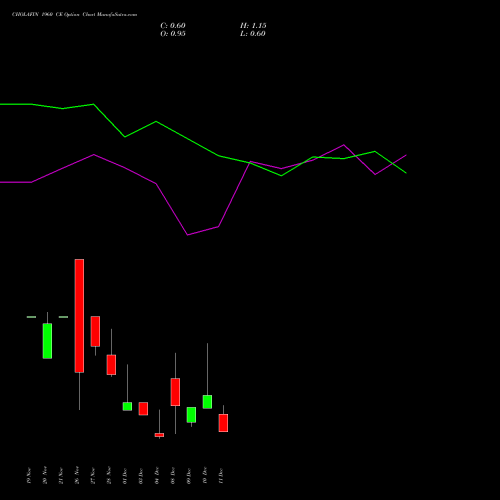Image resolution: width=500 pixels, height=500 pixels.
Task: Click the green dash marker above 21 Nov
Action: pyautogui.click(x=63, y=317)
